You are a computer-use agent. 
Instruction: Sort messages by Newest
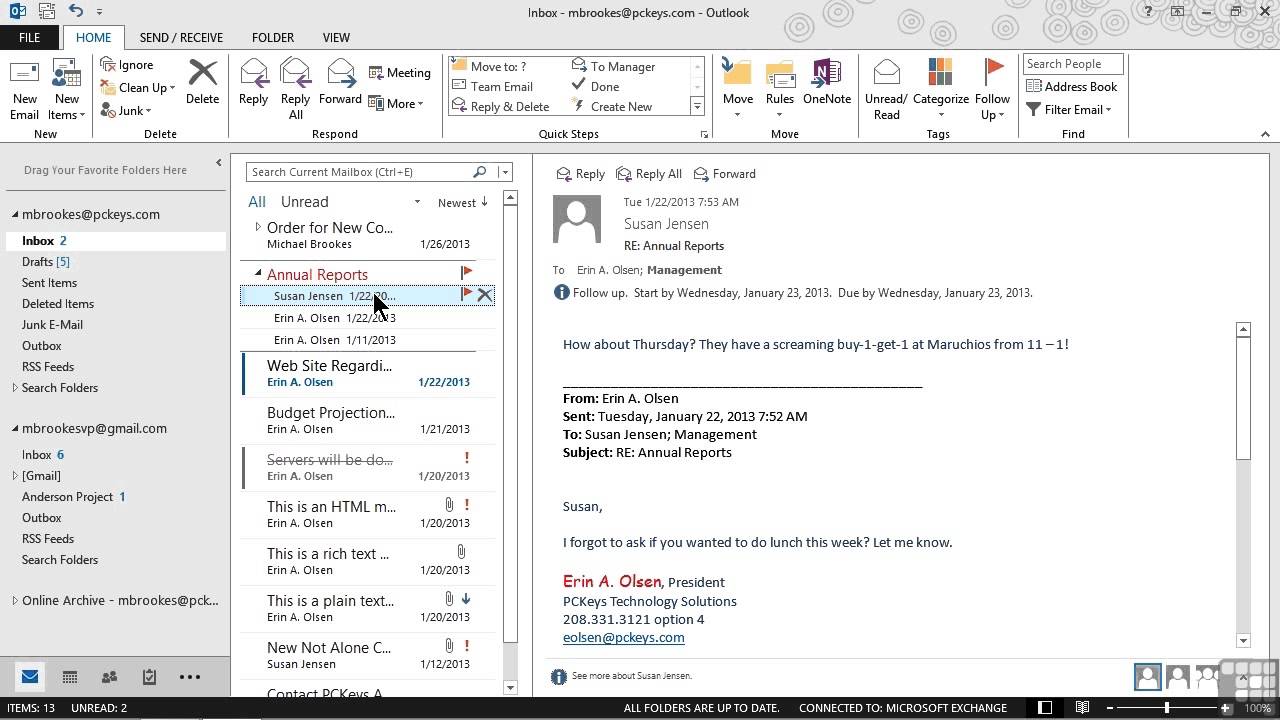(x=462, y=203)
